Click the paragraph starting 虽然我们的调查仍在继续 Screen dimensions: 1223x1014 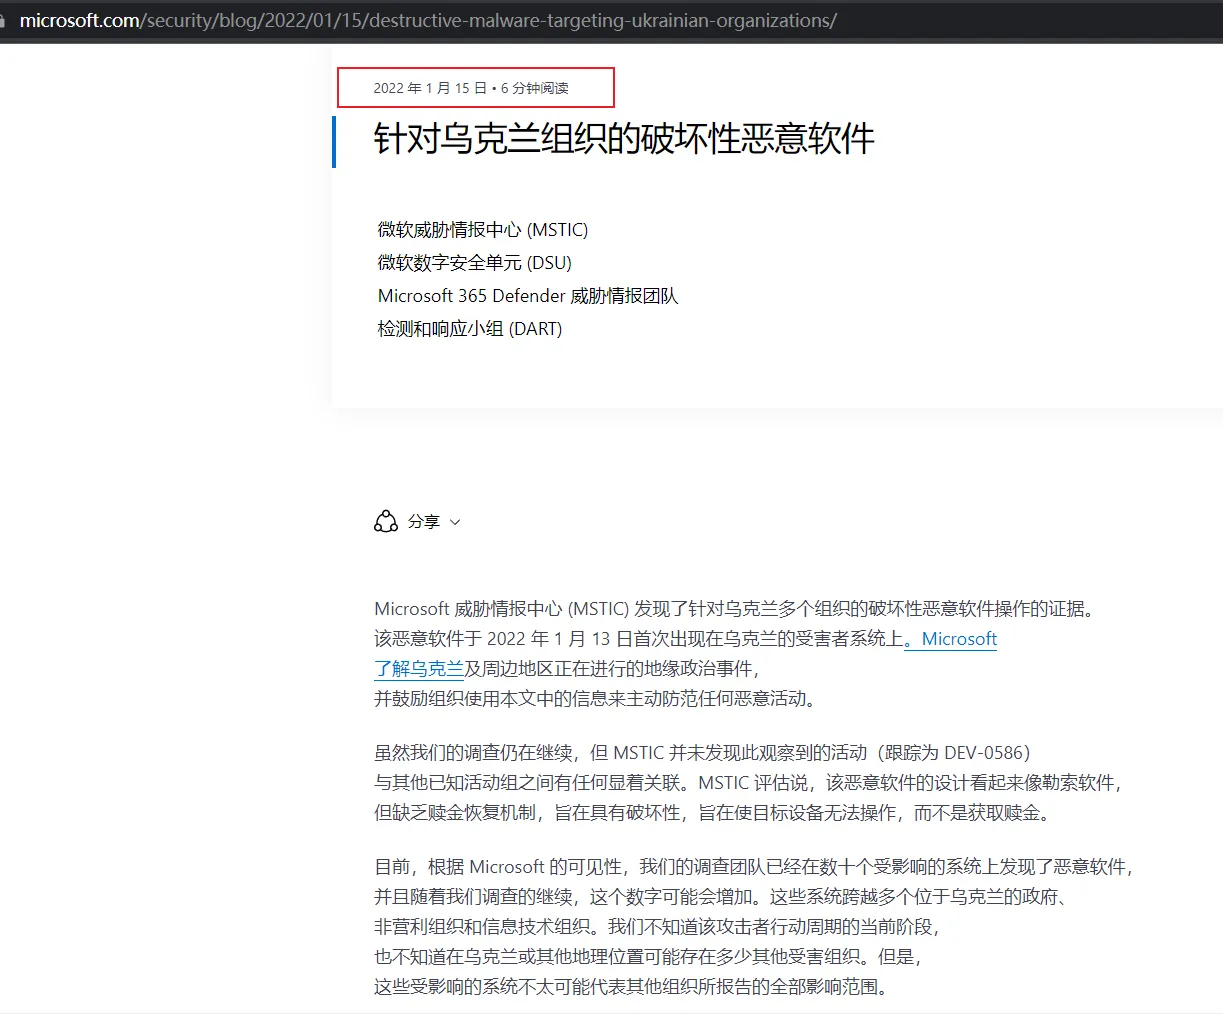(748, 783)
